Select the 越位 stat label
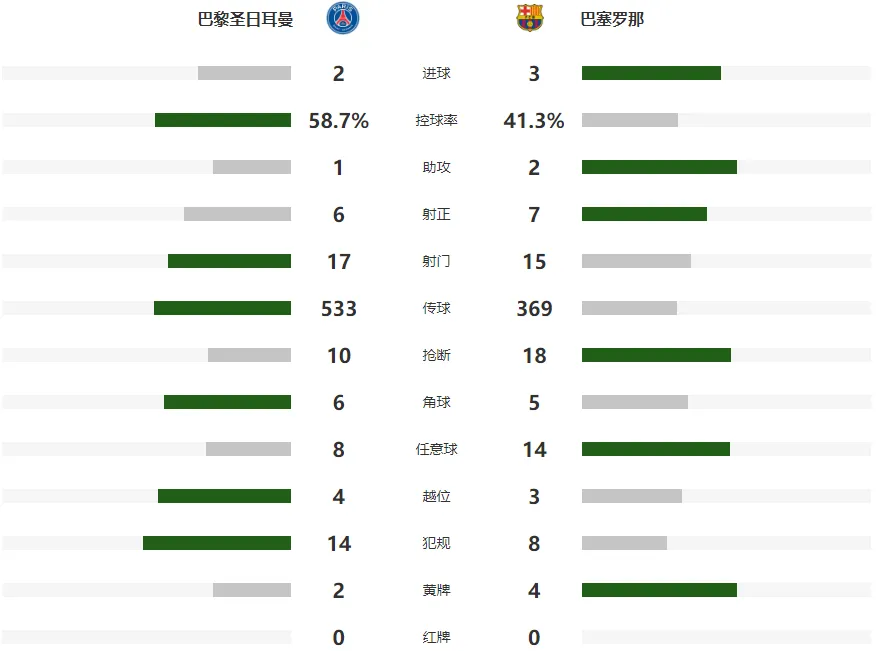This screenshot has width=876, height=651. coord(436,496)
